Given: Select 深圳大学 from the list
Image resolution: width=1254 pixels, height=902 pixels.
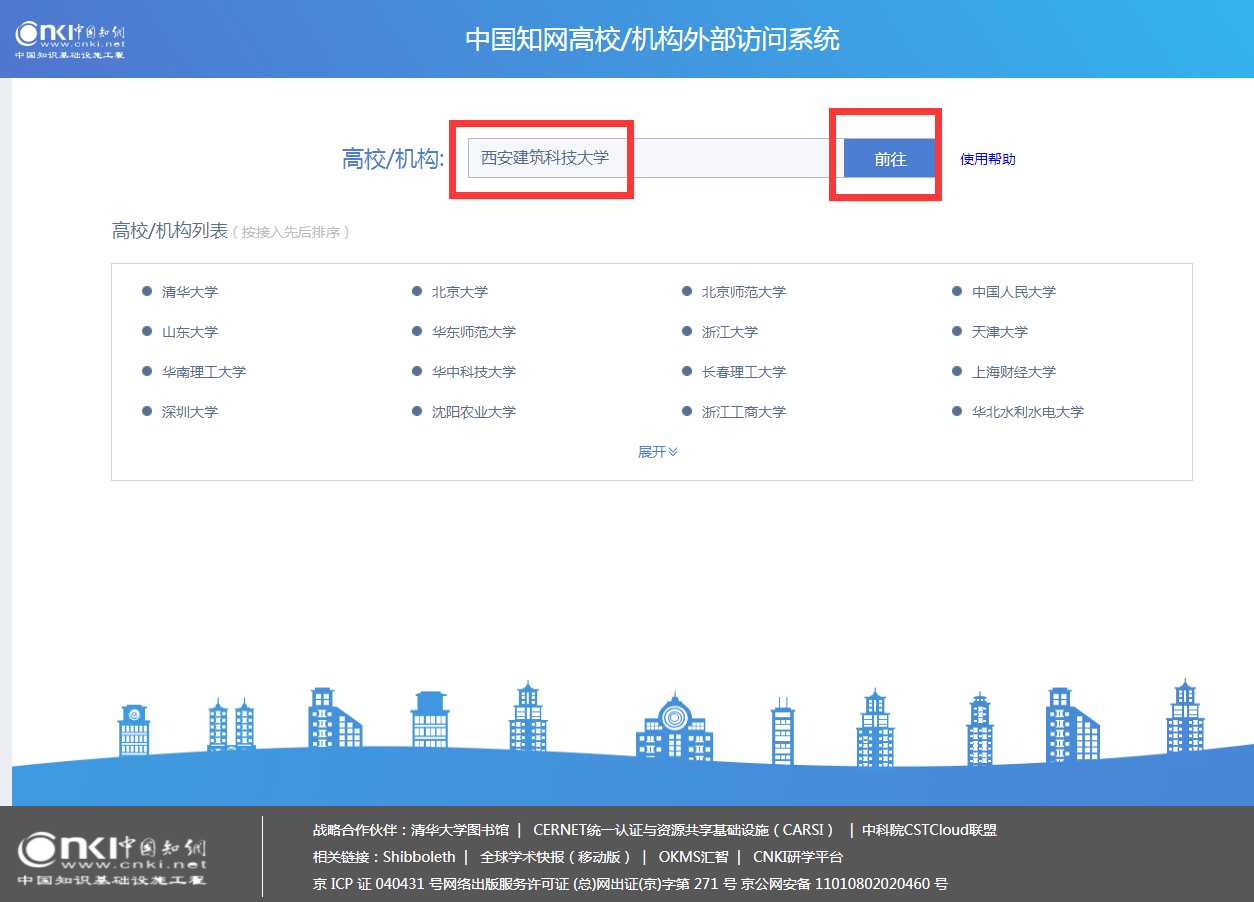Looking at the screenshot, I should [x=190, y=412].
